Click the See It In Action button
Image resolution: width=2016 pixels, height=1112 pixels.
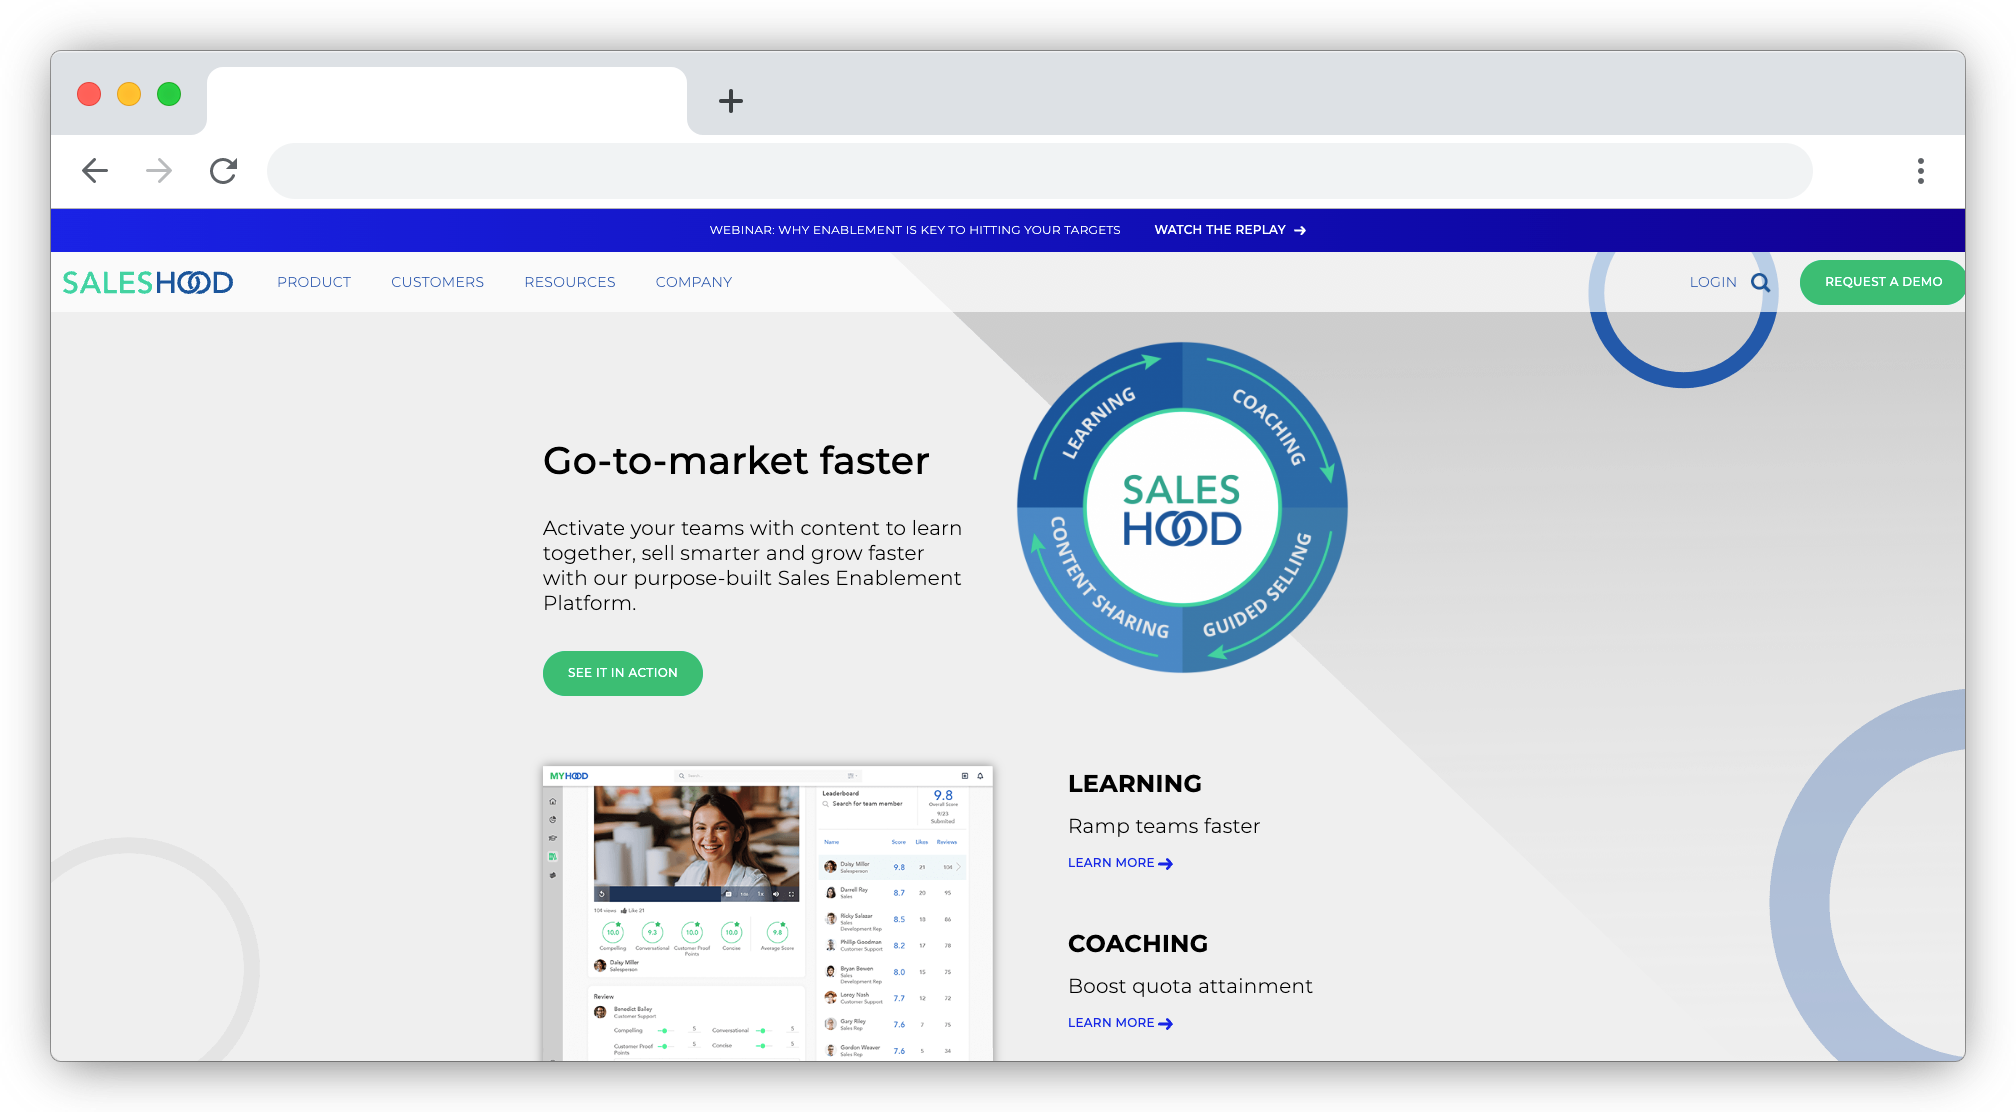point(623,673)
